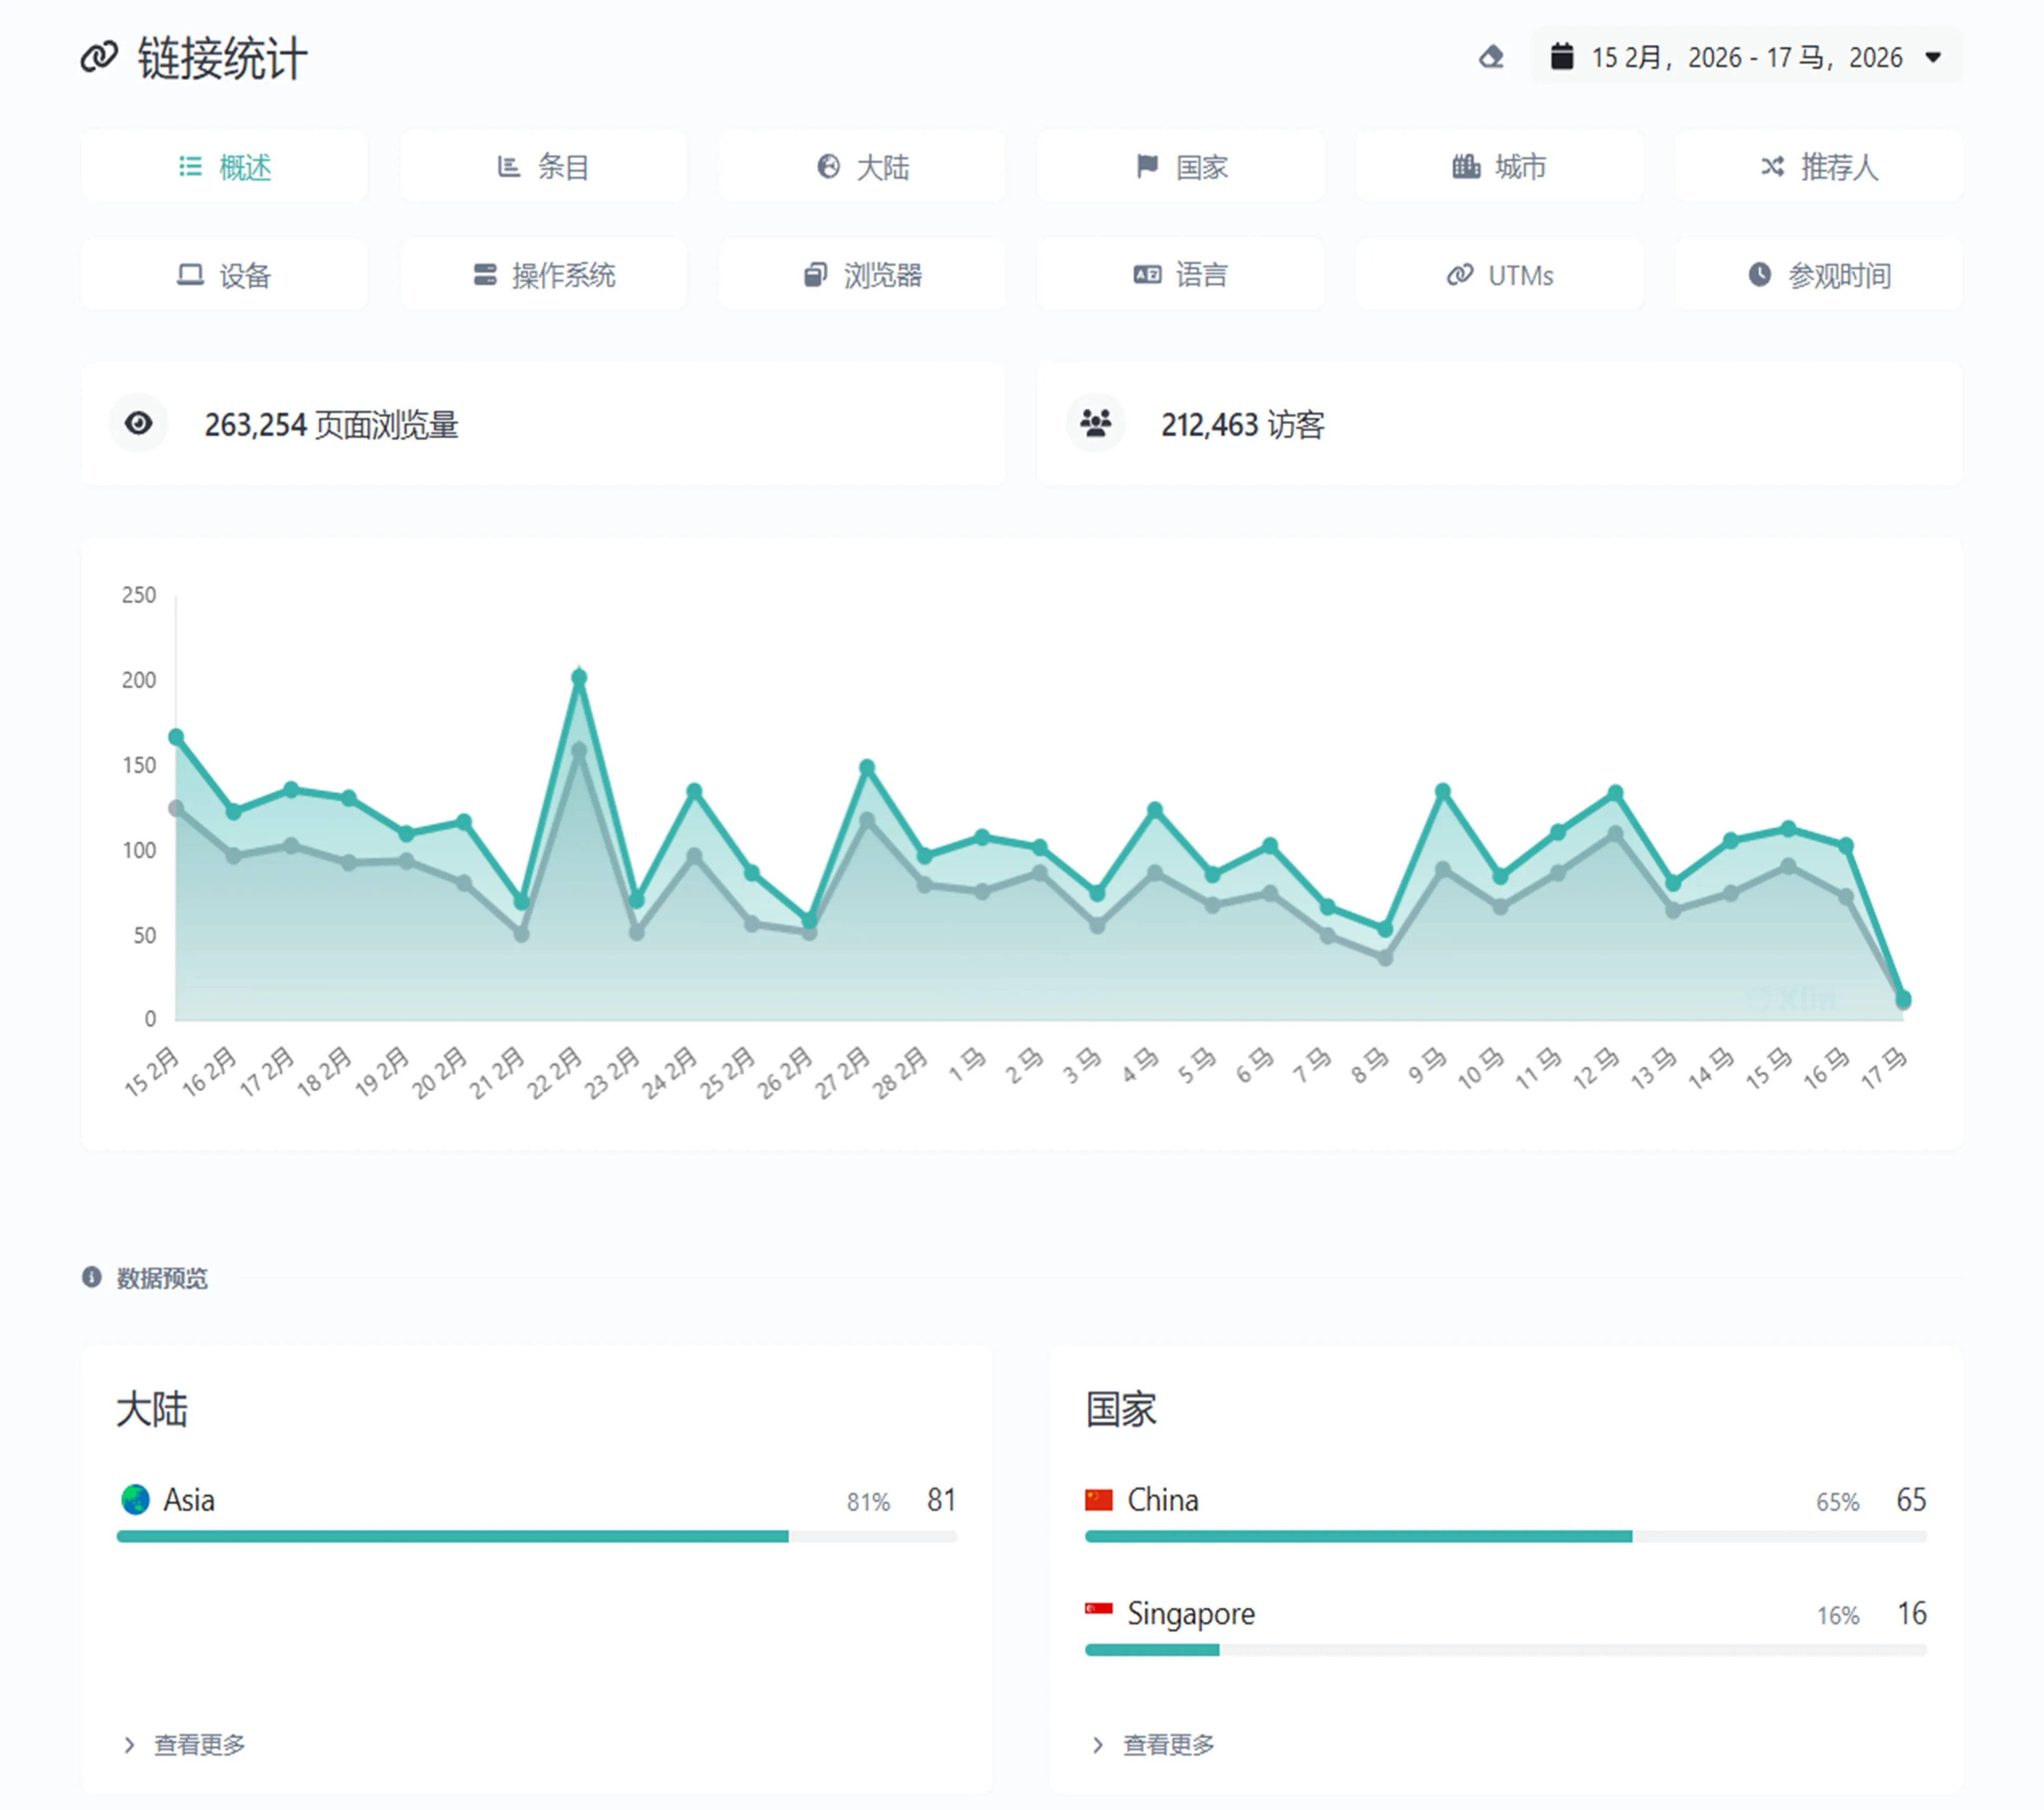点击访客数量旁的人群图标
Screen dimensions: 2044x1810
(x=1095, y=423)
